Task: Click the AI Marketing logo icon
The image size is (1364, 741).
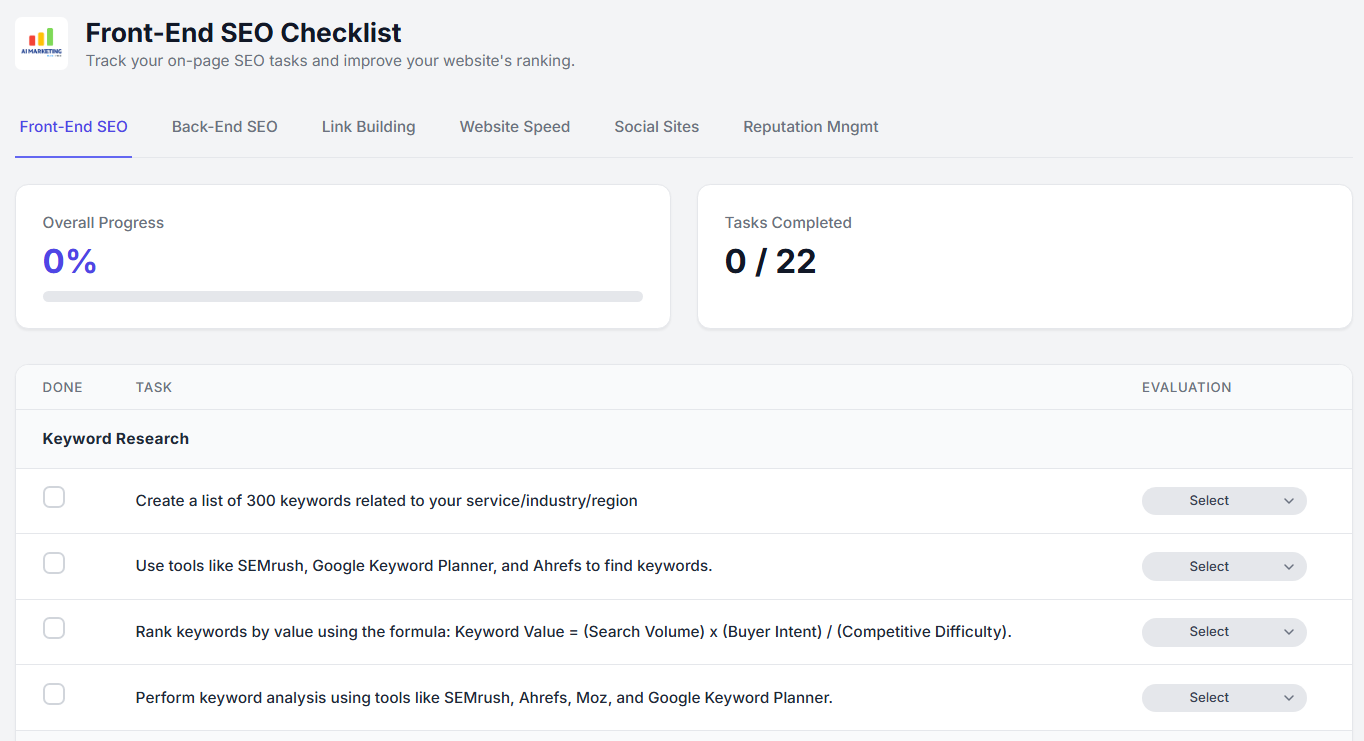Action: click(41, 43)
